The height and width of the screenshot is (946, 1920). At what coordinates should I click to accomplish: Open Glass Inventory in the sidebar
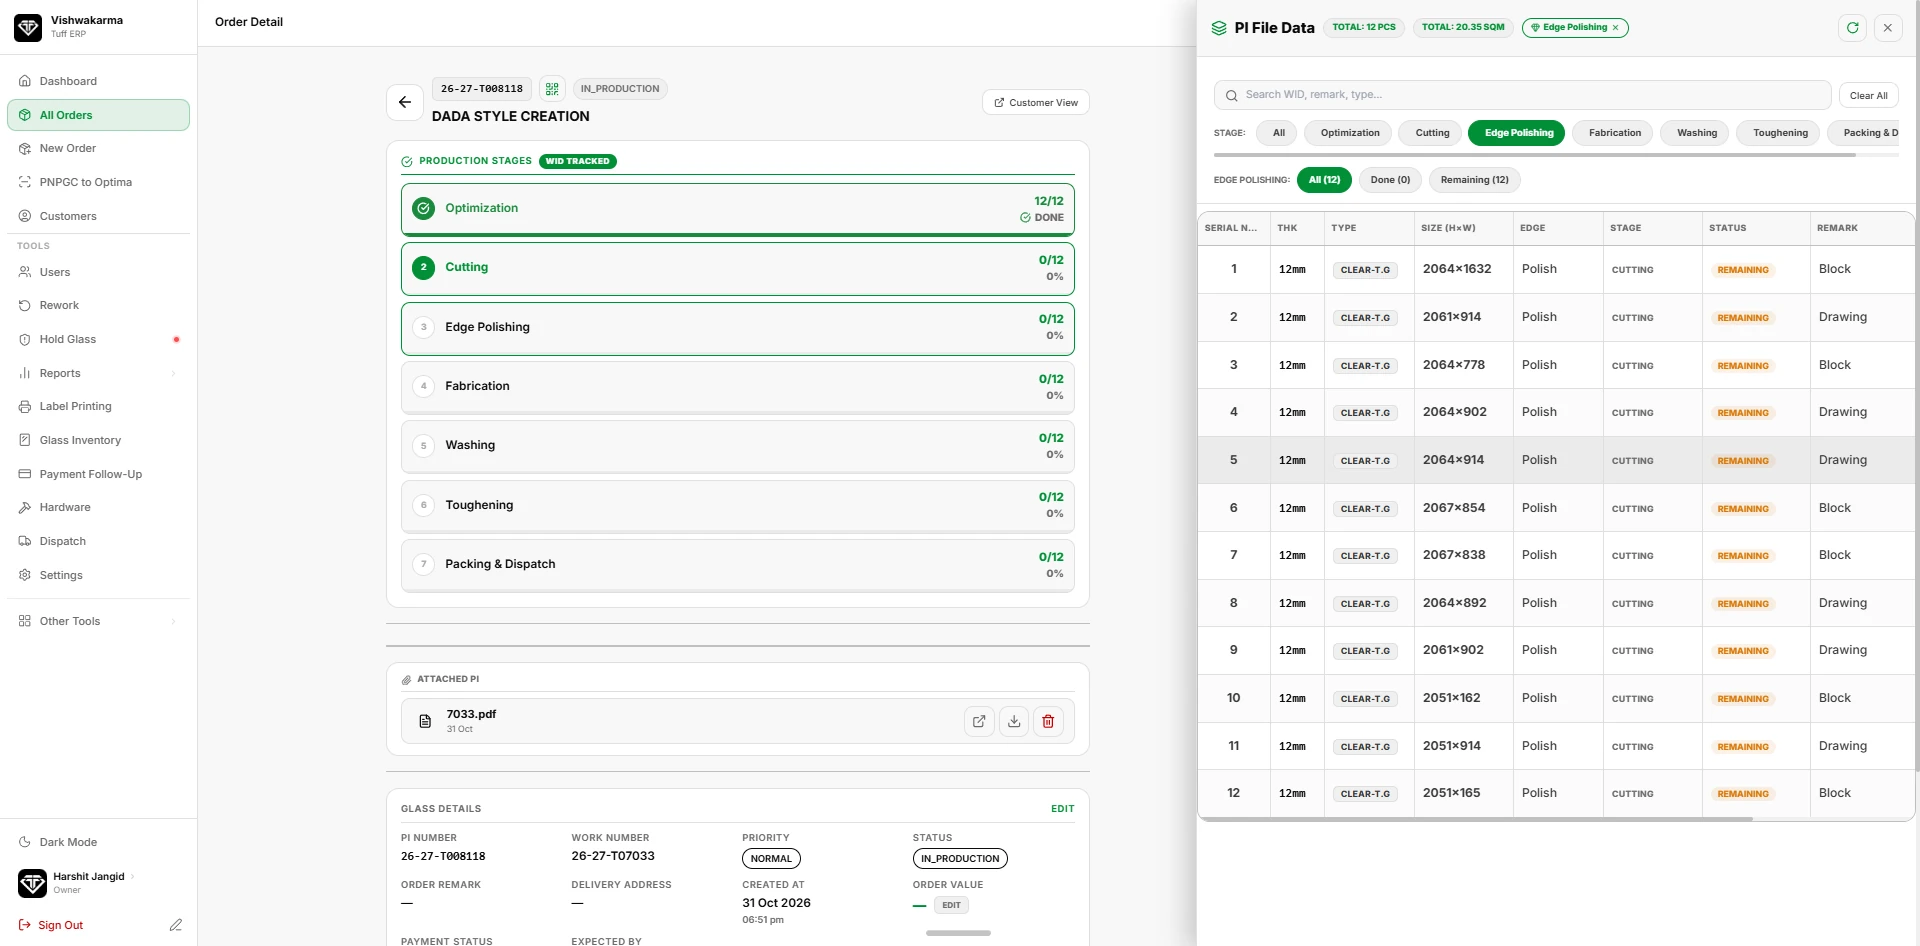click(x=98, y=440)
